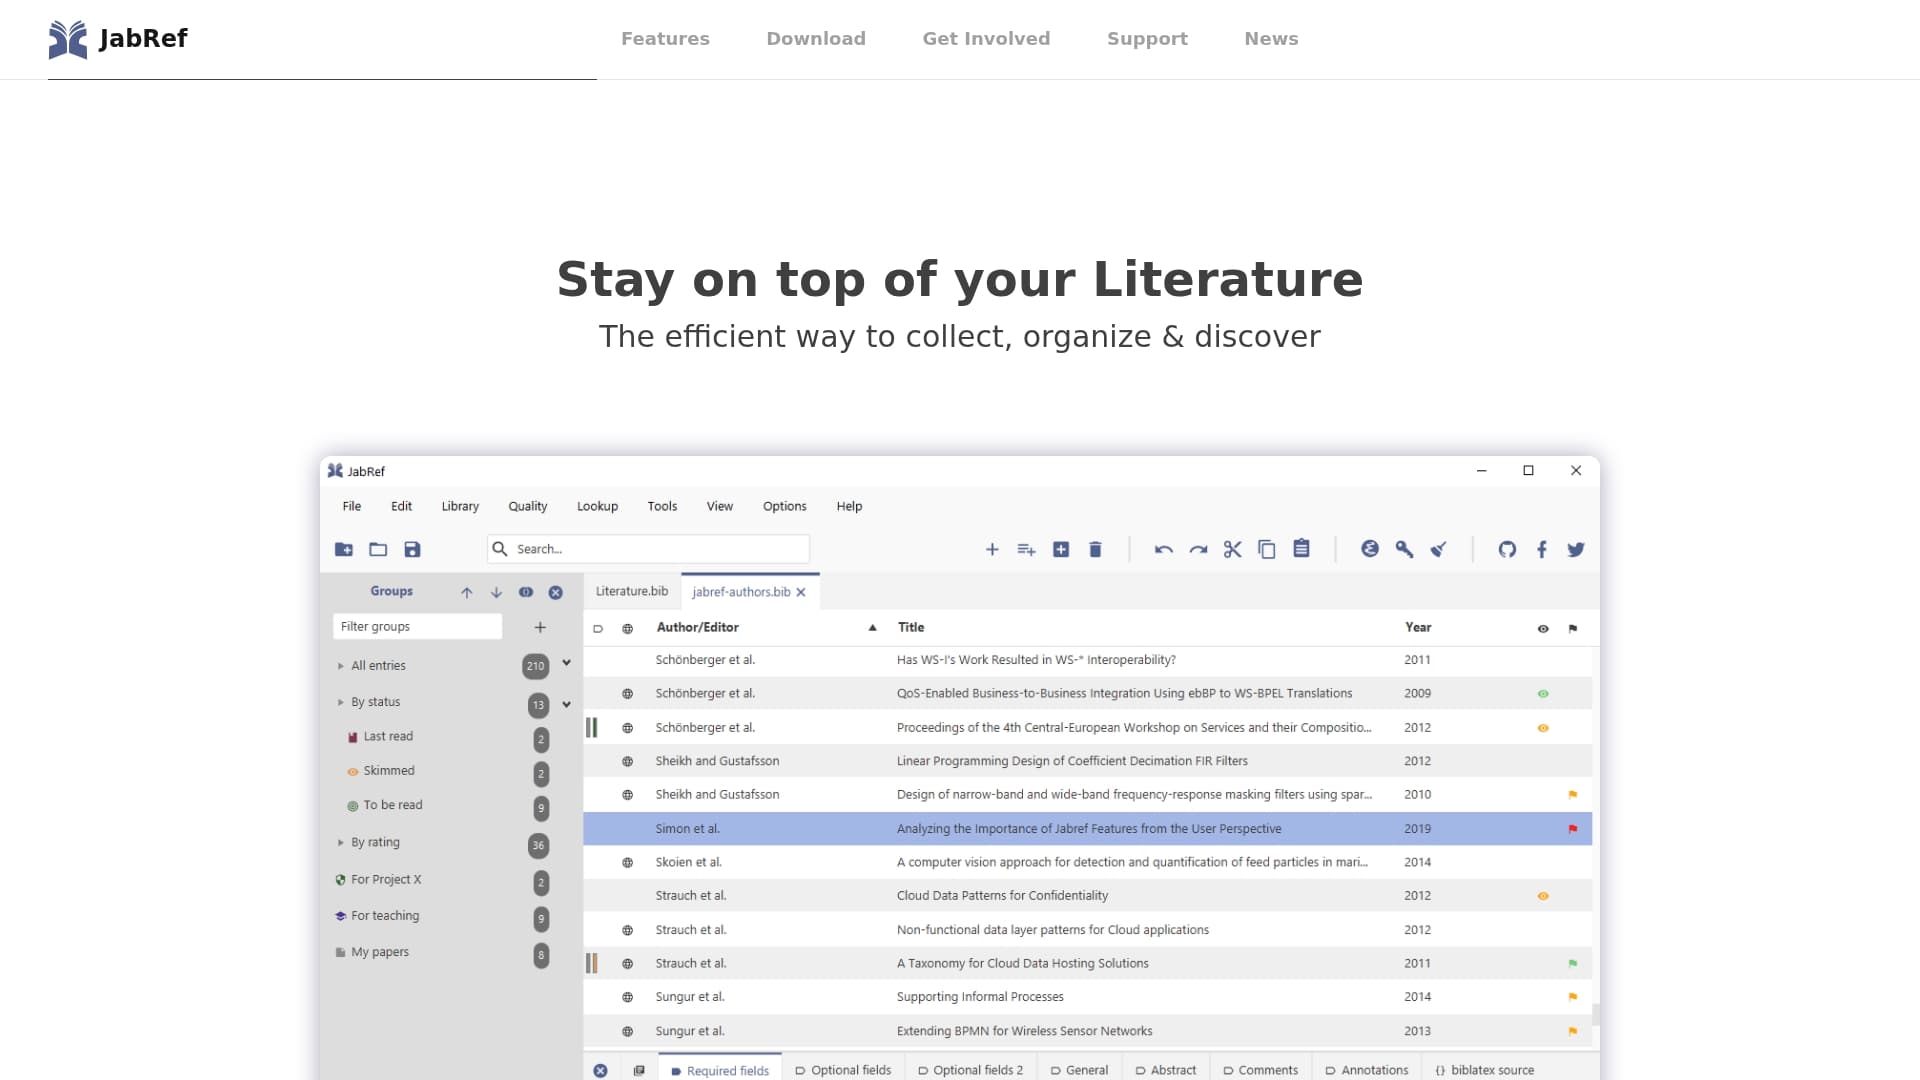
Task: Expand the By status group triangle
Action: tap(340, 702)
